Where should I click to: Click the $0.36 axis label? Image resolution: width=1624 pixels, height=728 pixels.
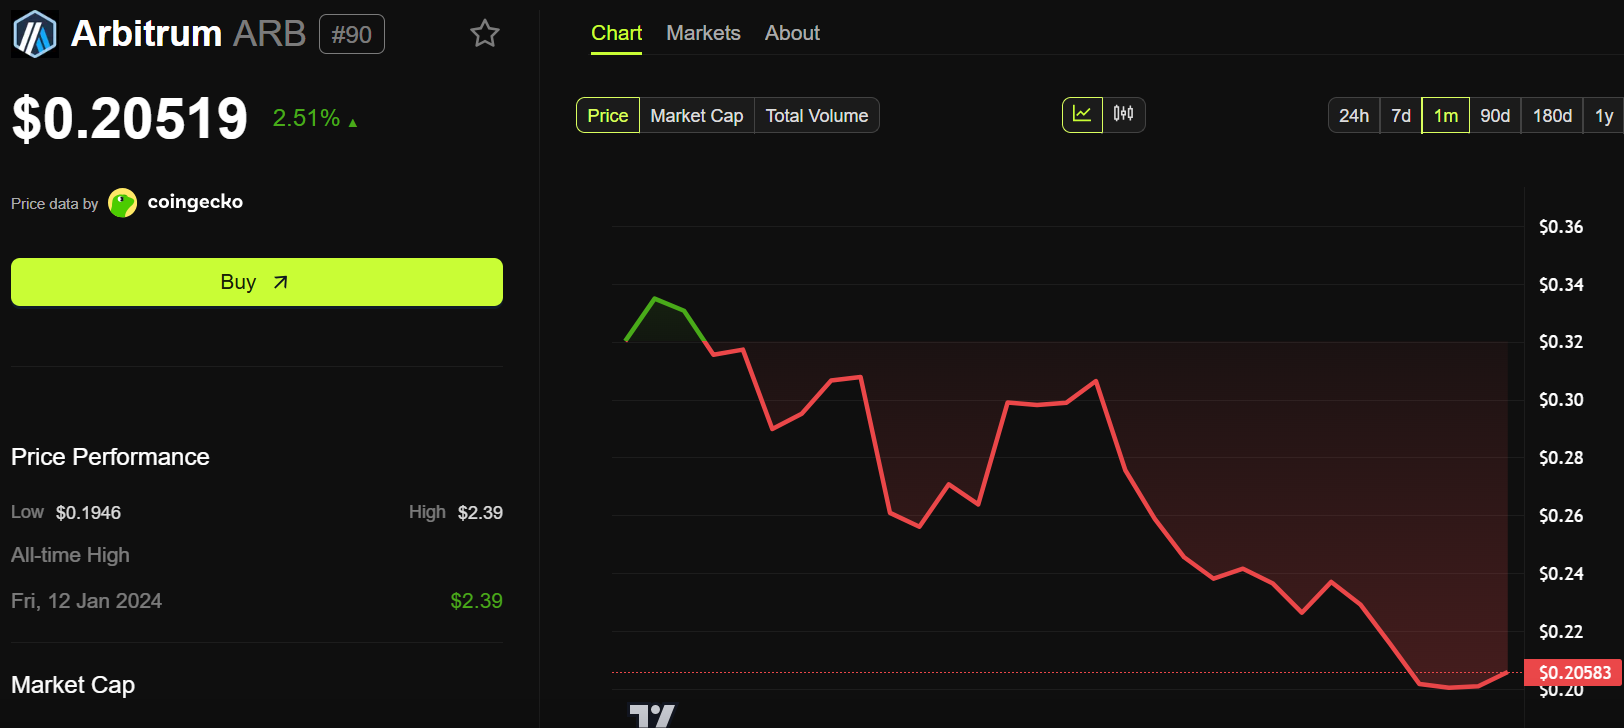[x=1561, y=227]
